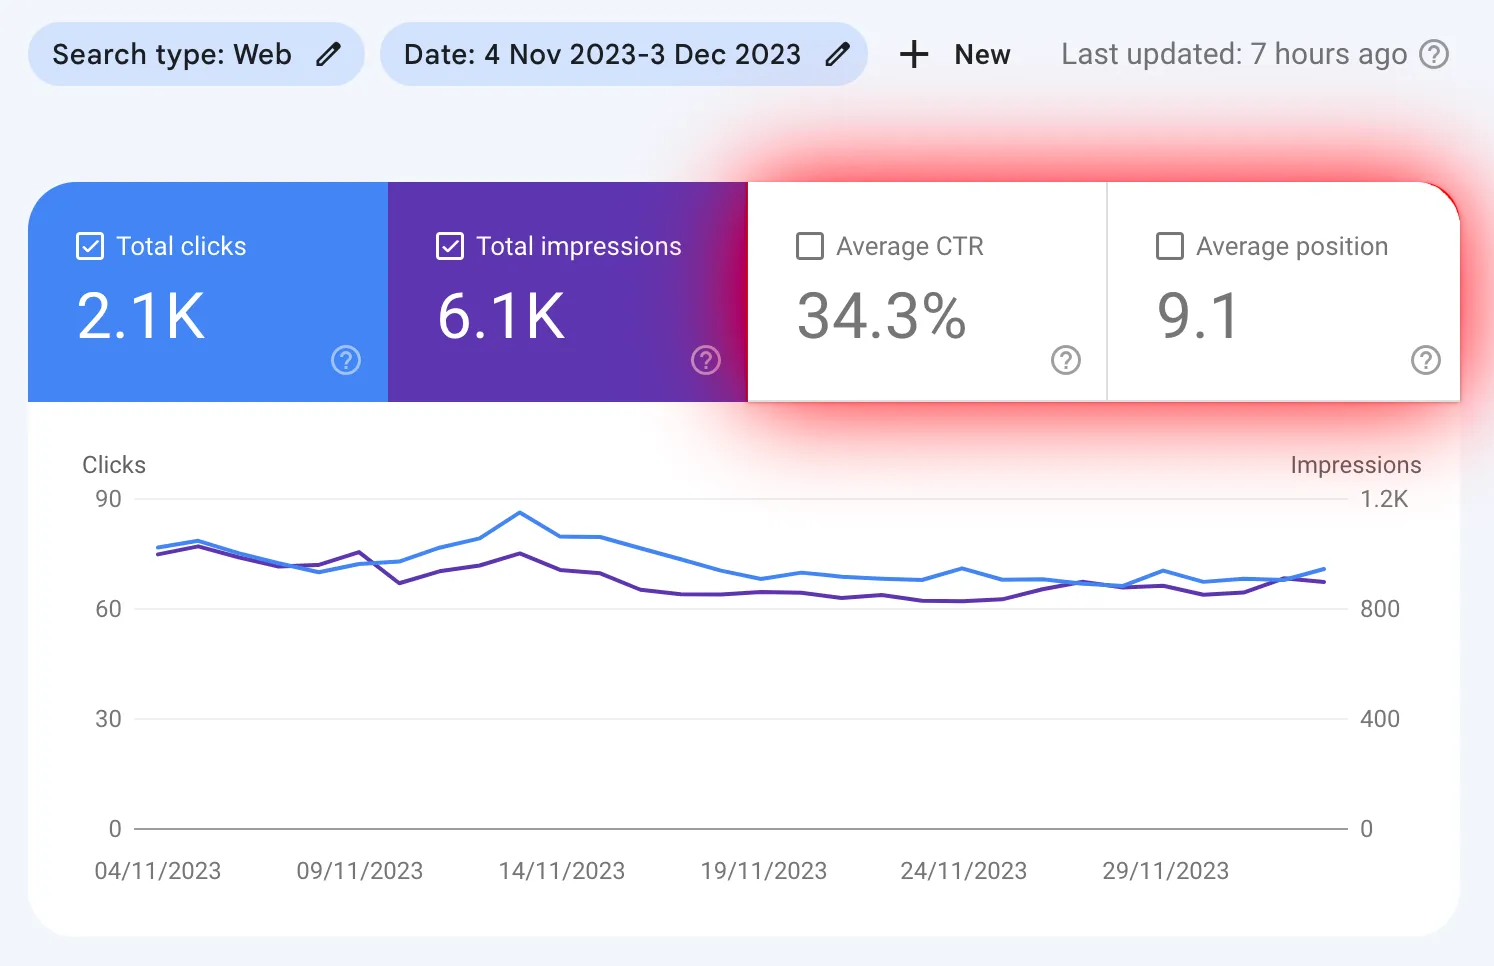Viewport: 1494px width, 966px height.
Task: Edit the Search type: Web filter pencil
Action: coord(328,54)
